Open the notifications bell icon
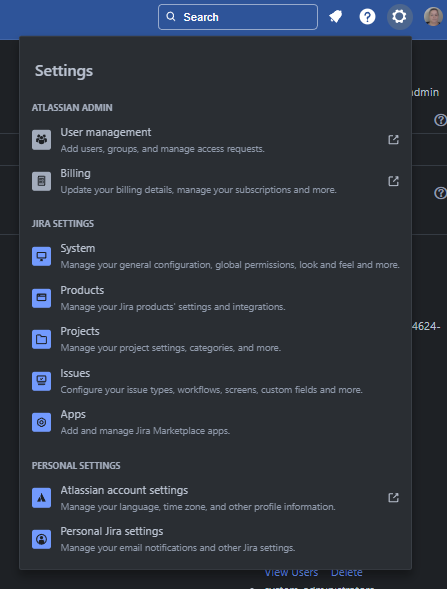This screenshot has width=447, height=589. pyautogui.click(x=335, y=17)
